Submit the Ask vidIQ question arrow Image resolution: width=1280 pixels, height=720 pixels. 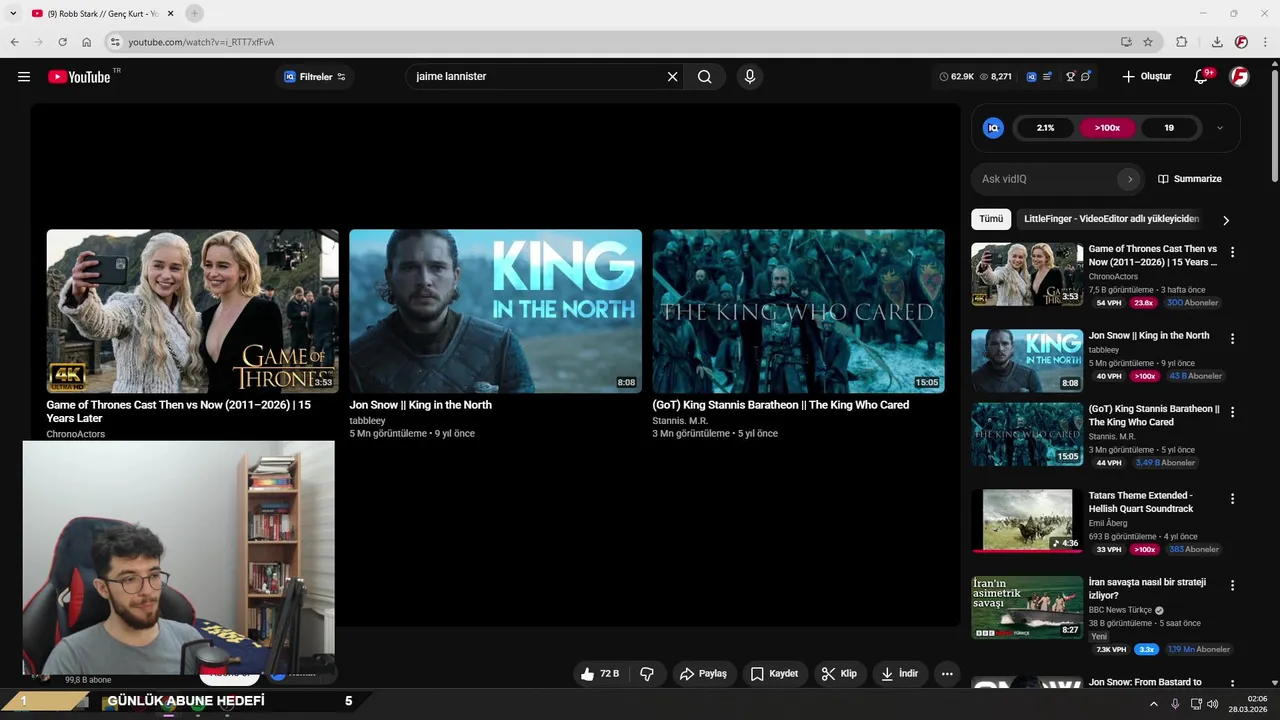coord(1130,179)
